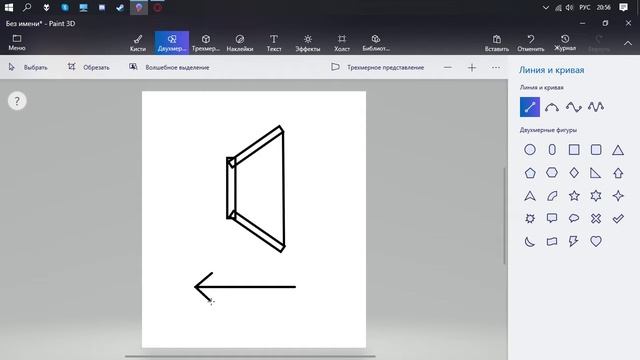
Task: Activate the Выбрать select tool
Action: (x=28, y=67)
